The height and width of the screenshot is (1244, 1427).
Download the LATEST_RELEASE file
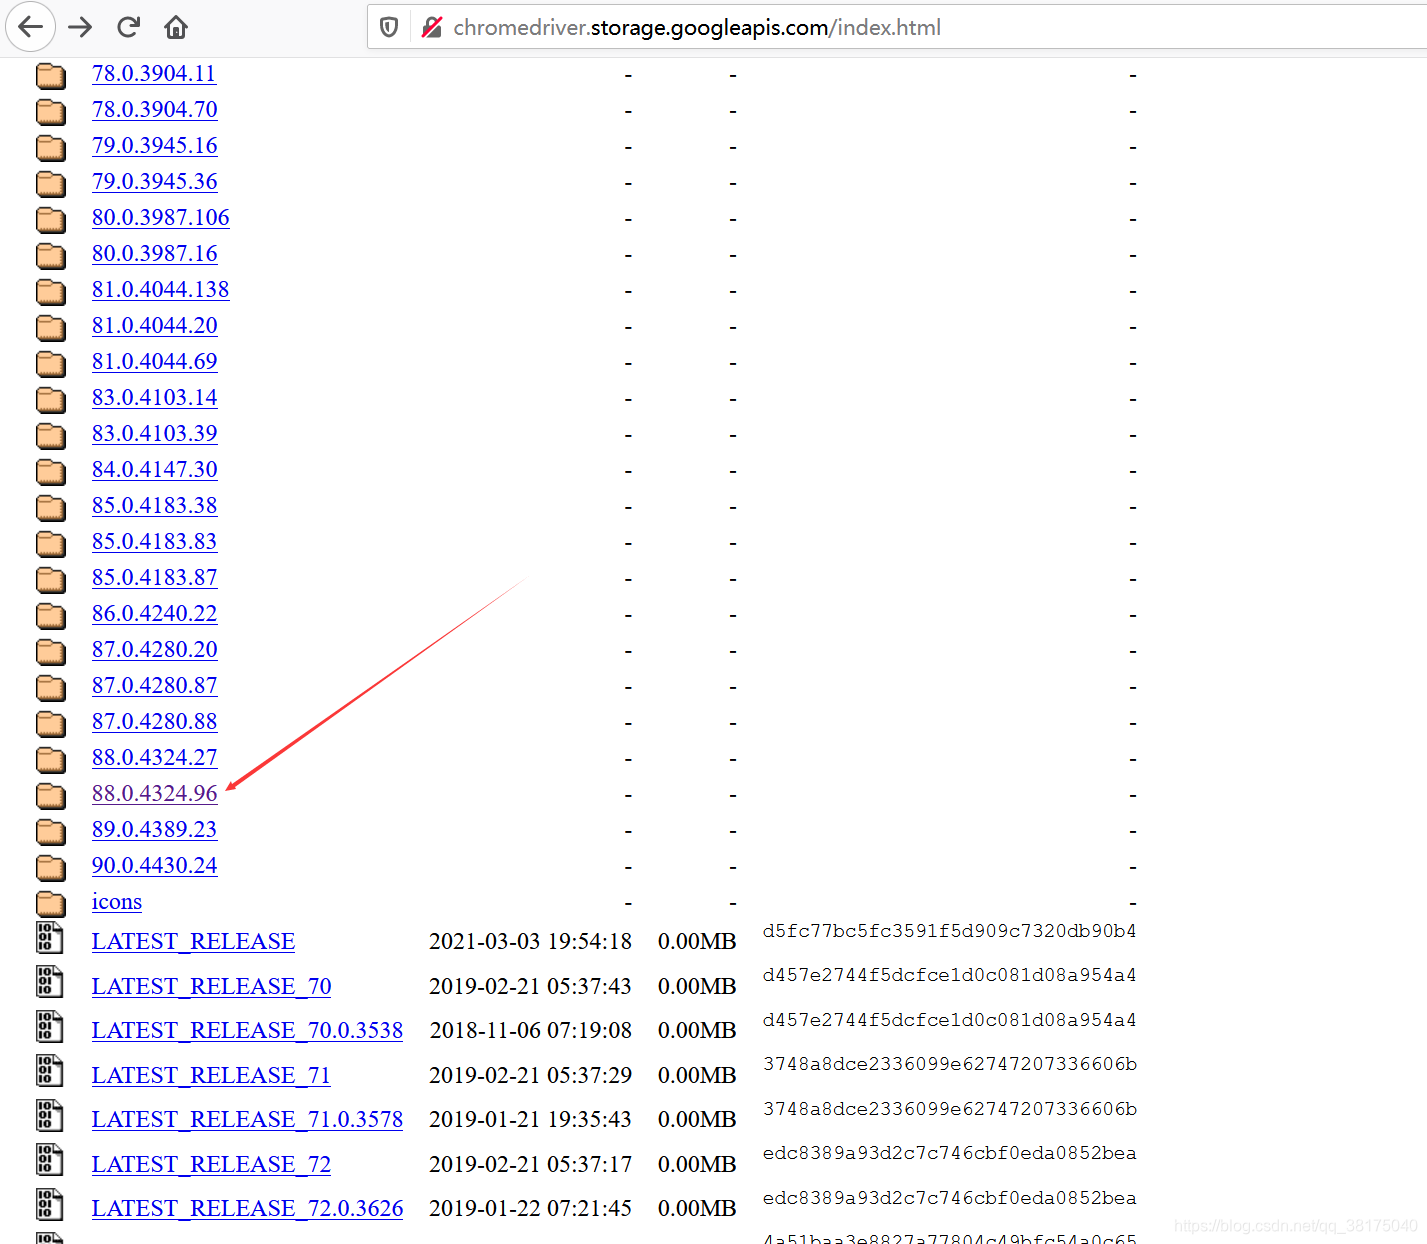193,942
